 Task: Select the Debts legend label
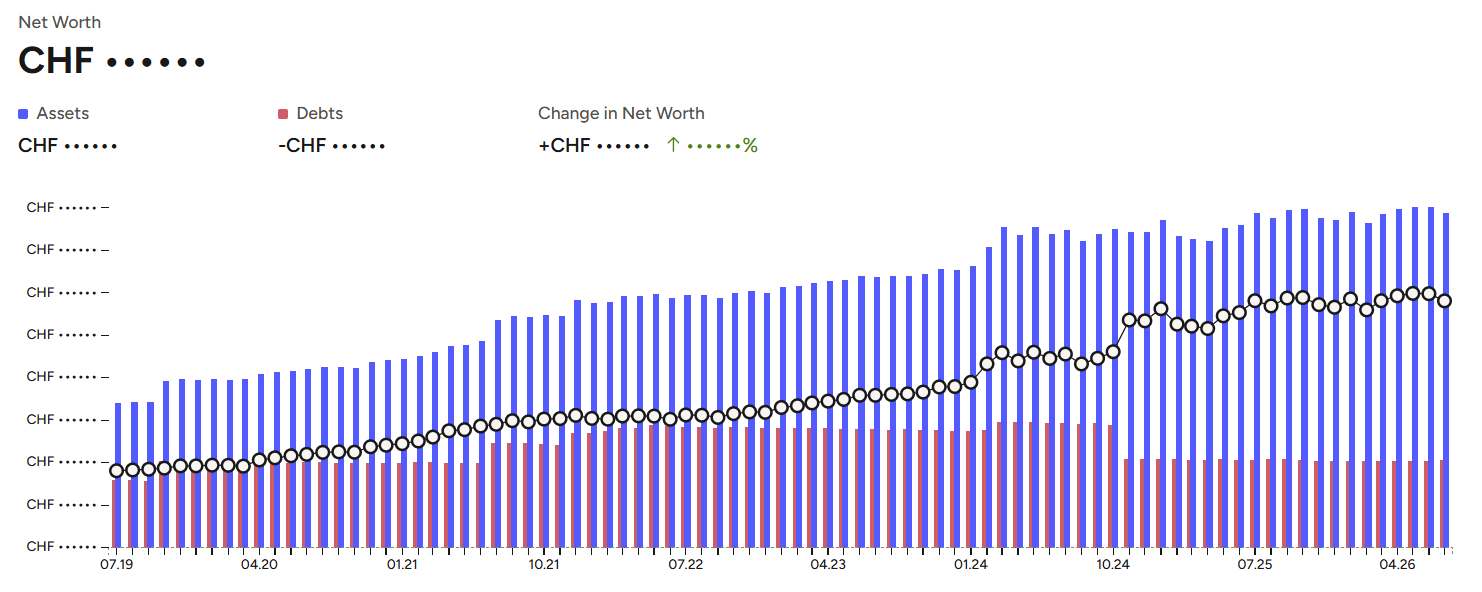pyautogui.click(x=320, y=114)
